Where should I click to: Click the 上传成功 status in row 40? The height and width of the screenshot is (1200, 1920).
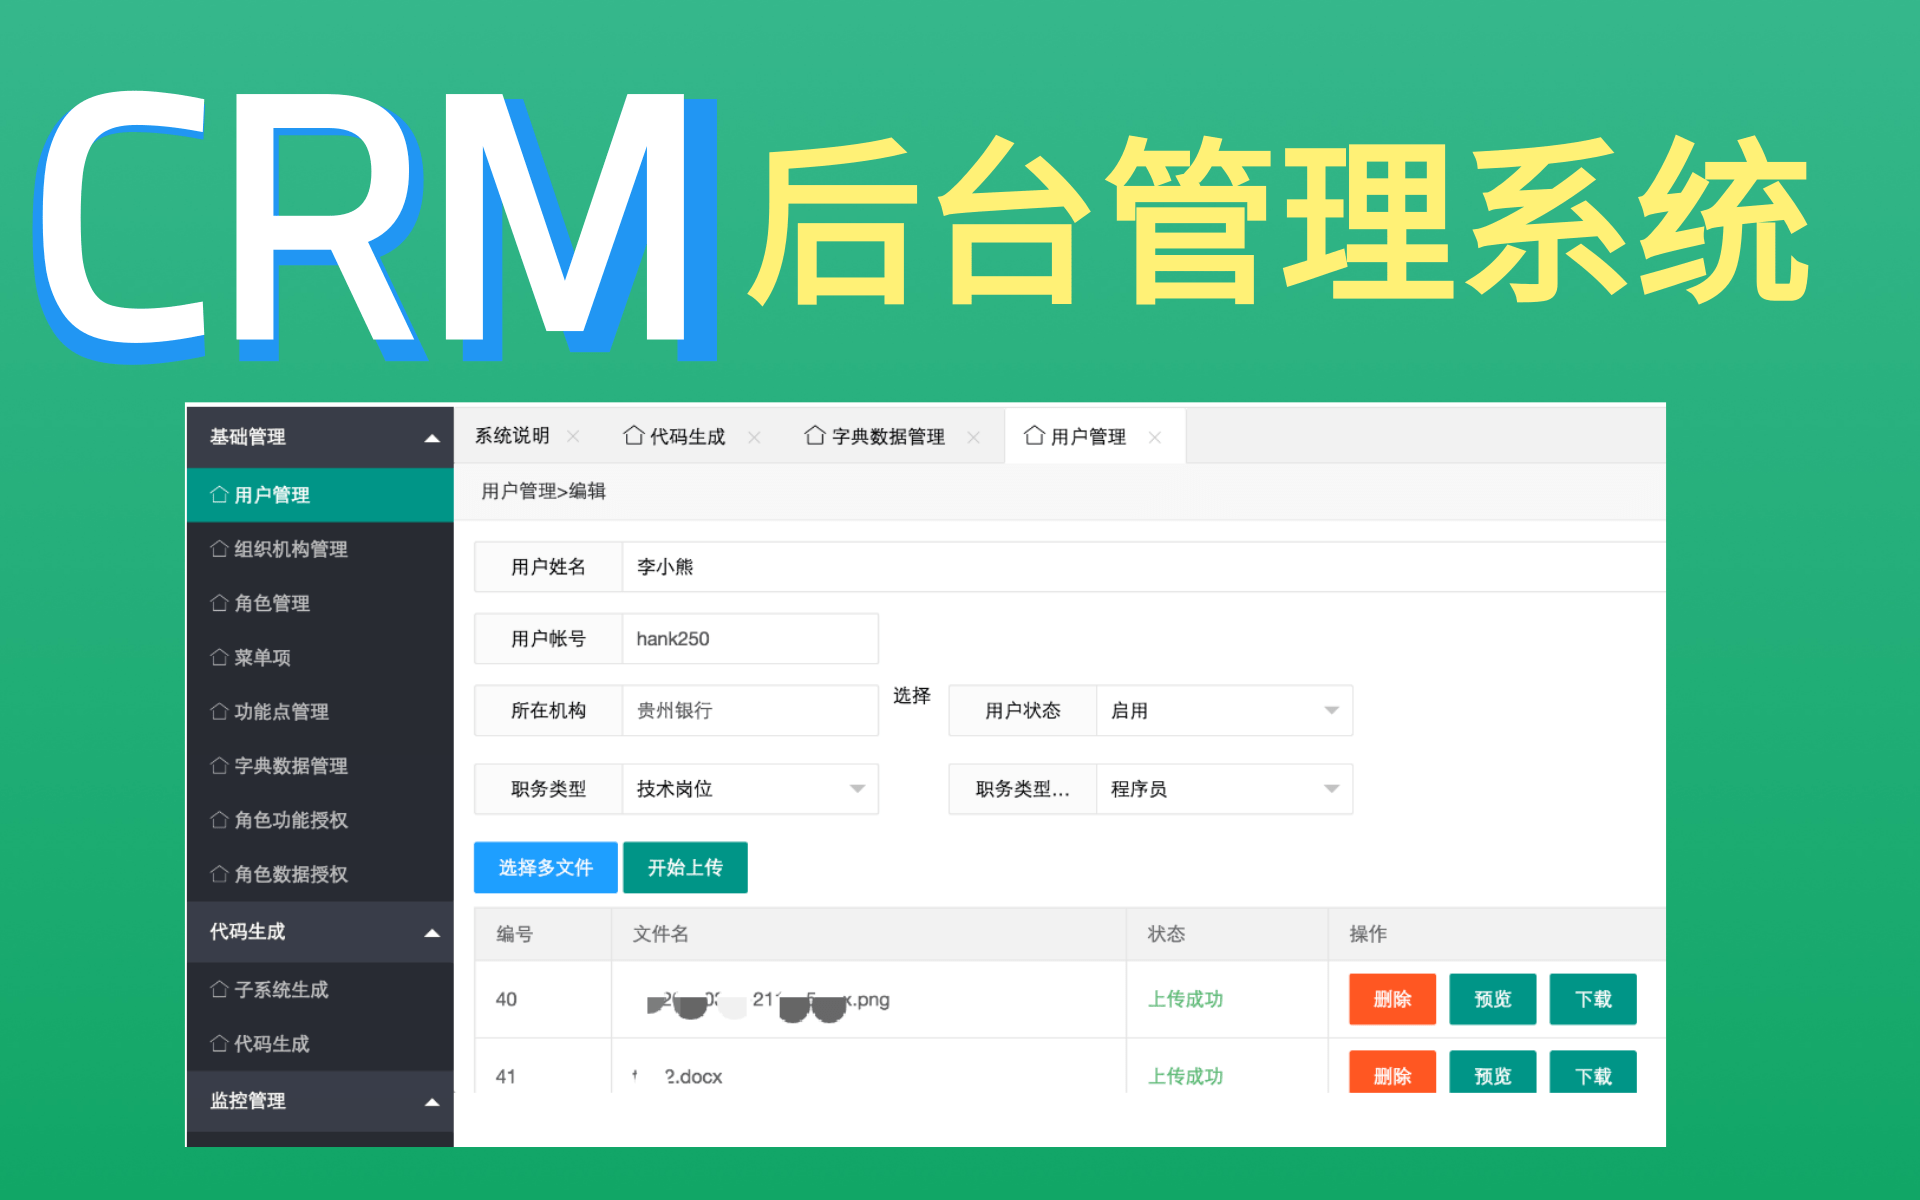pos(1185,999)
